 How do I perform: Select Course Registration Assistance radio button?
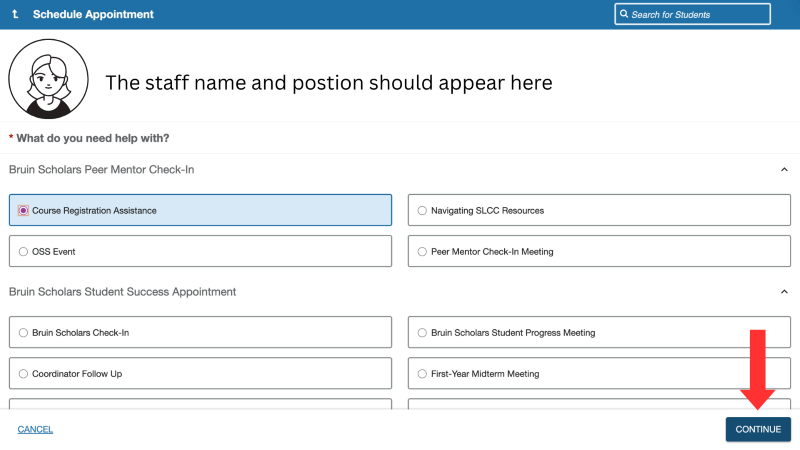coord(24,211)
